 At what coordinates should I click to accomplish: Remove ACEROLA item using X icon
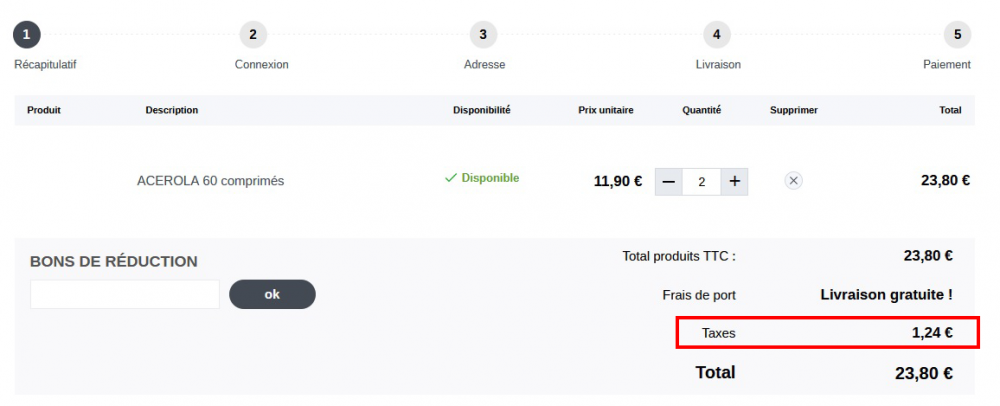tap(793, 181)
